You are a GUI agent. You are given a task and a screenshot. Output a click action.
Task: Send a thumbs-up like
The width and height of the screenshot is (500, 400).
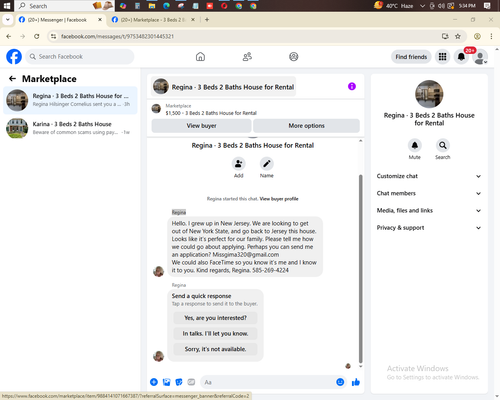point(356,382)
